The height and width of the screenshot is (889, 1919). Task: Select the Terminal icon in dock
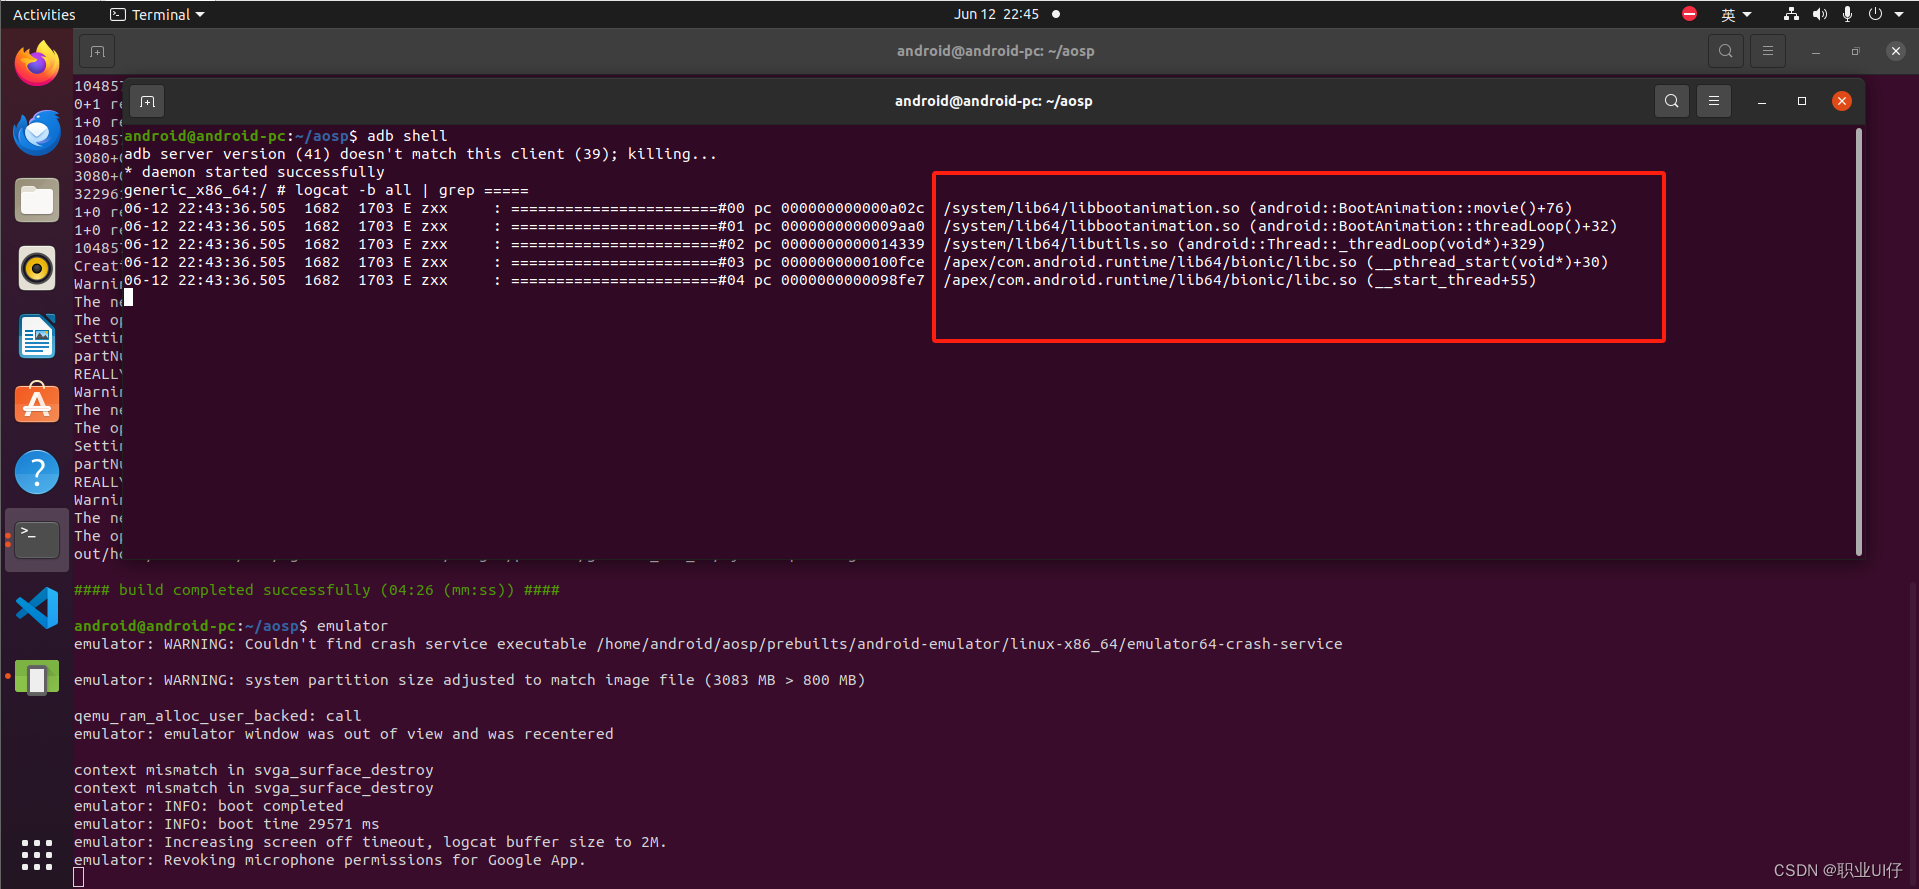[37, 540]
